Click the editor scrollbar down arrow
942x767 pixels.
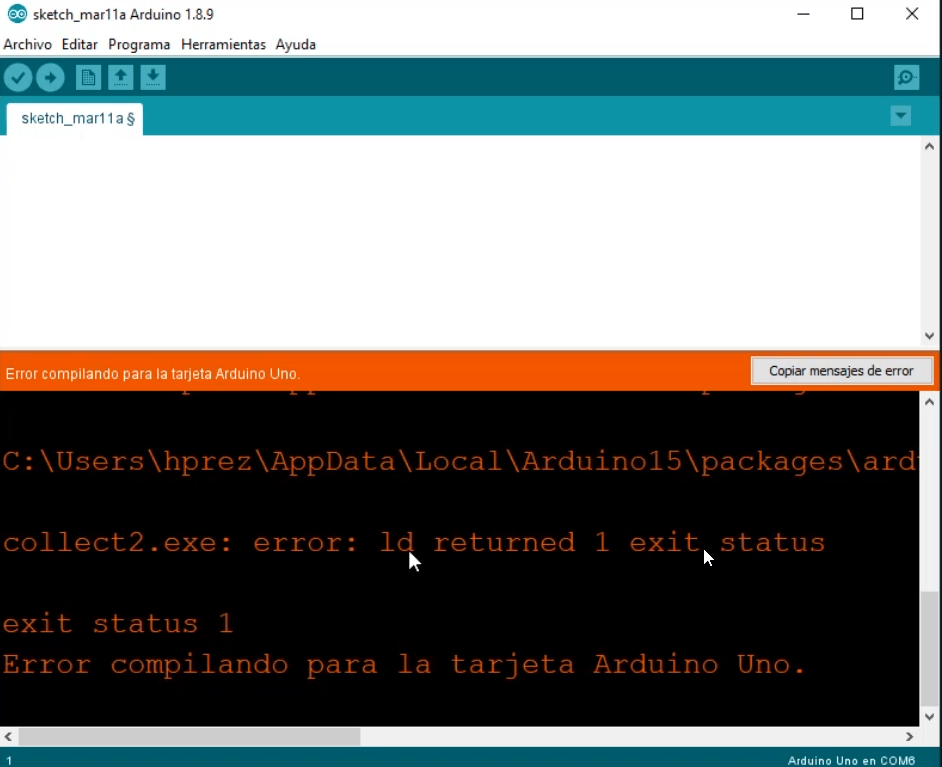pos(929,336)
